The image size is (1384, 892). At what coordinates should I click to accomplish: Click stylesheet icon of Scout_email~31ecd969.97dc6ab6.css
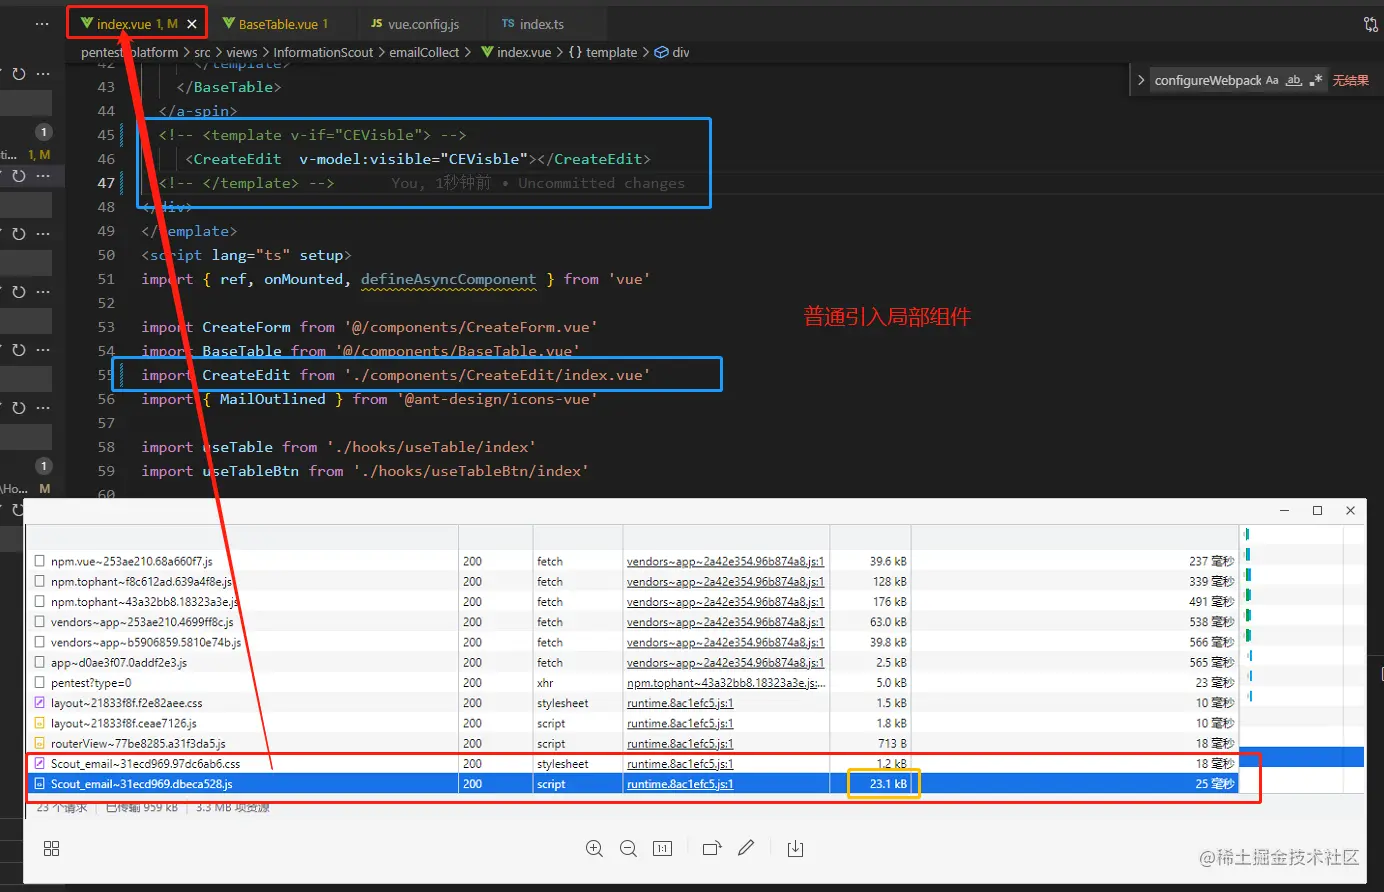tap(40, 763)
